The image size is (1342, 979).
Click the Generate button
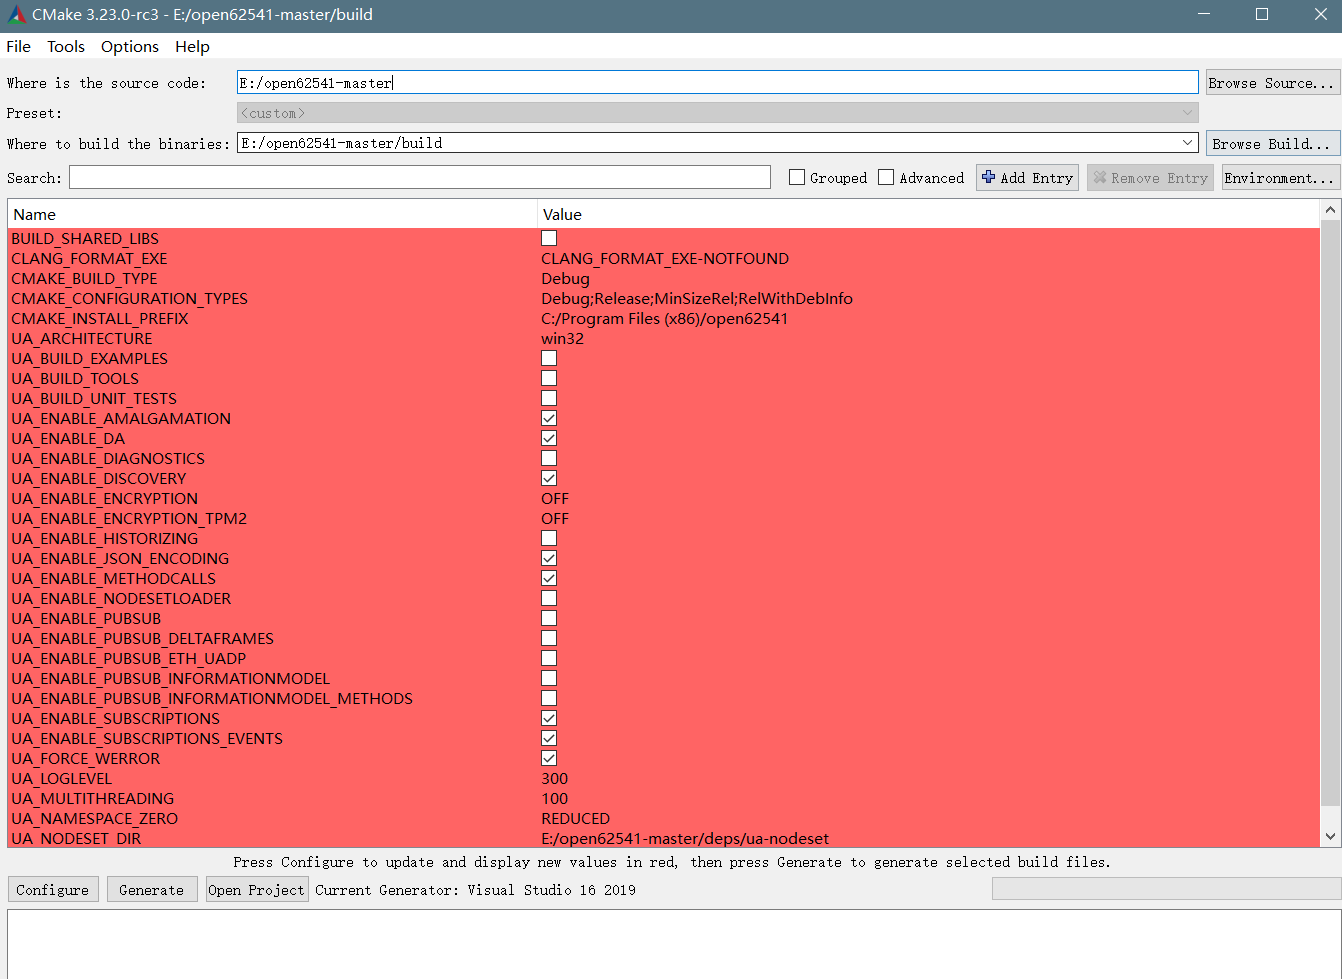[151, 890]
